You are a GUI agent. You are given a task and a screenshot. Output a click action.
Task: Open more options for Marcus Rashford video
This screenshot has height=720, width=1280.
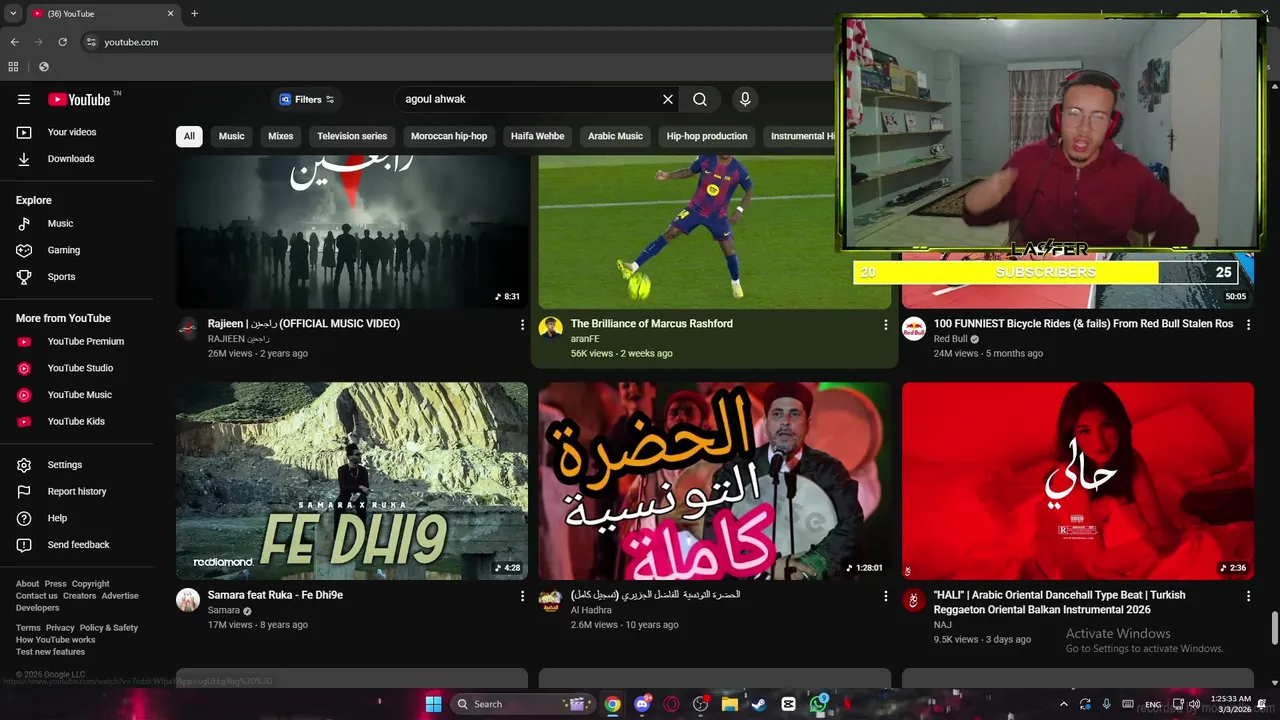pyautogui.click(x=885, y=325)
